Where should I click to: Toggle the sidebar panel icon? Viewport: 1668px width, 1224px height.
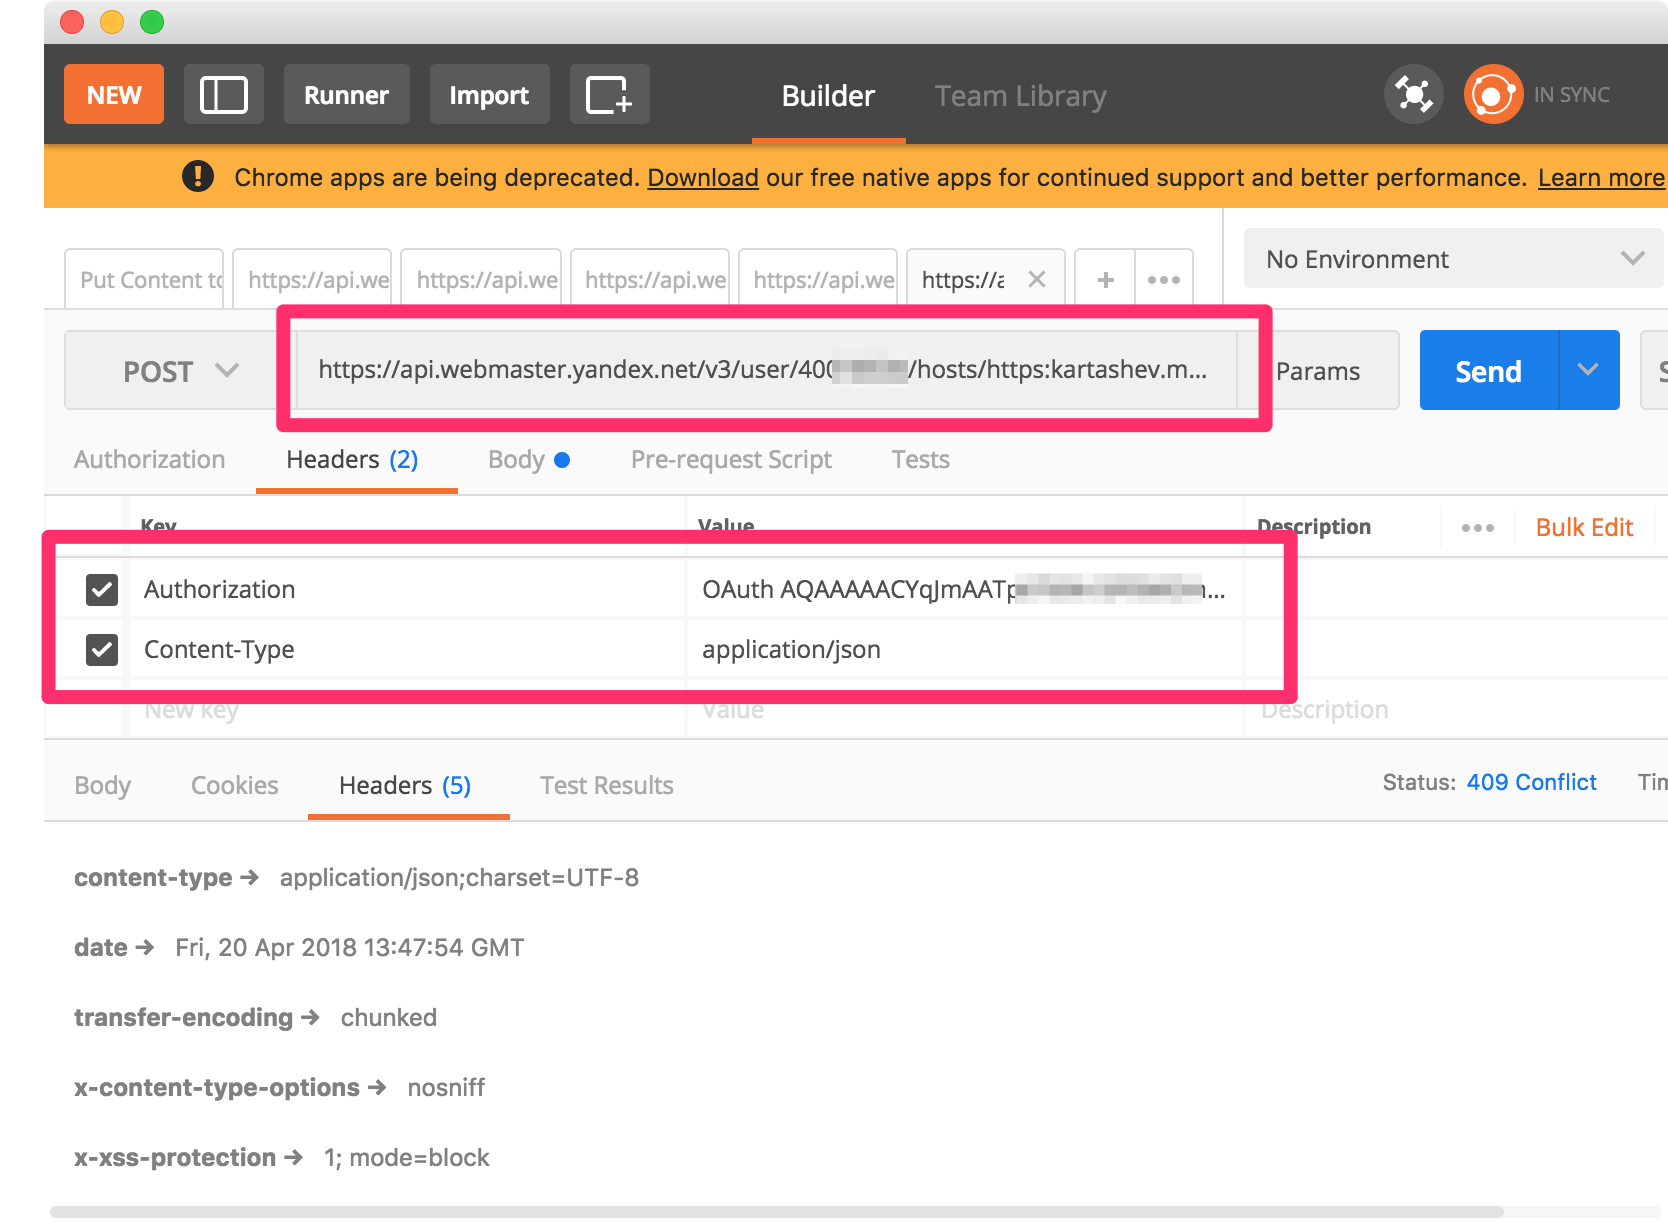(224, 95)
